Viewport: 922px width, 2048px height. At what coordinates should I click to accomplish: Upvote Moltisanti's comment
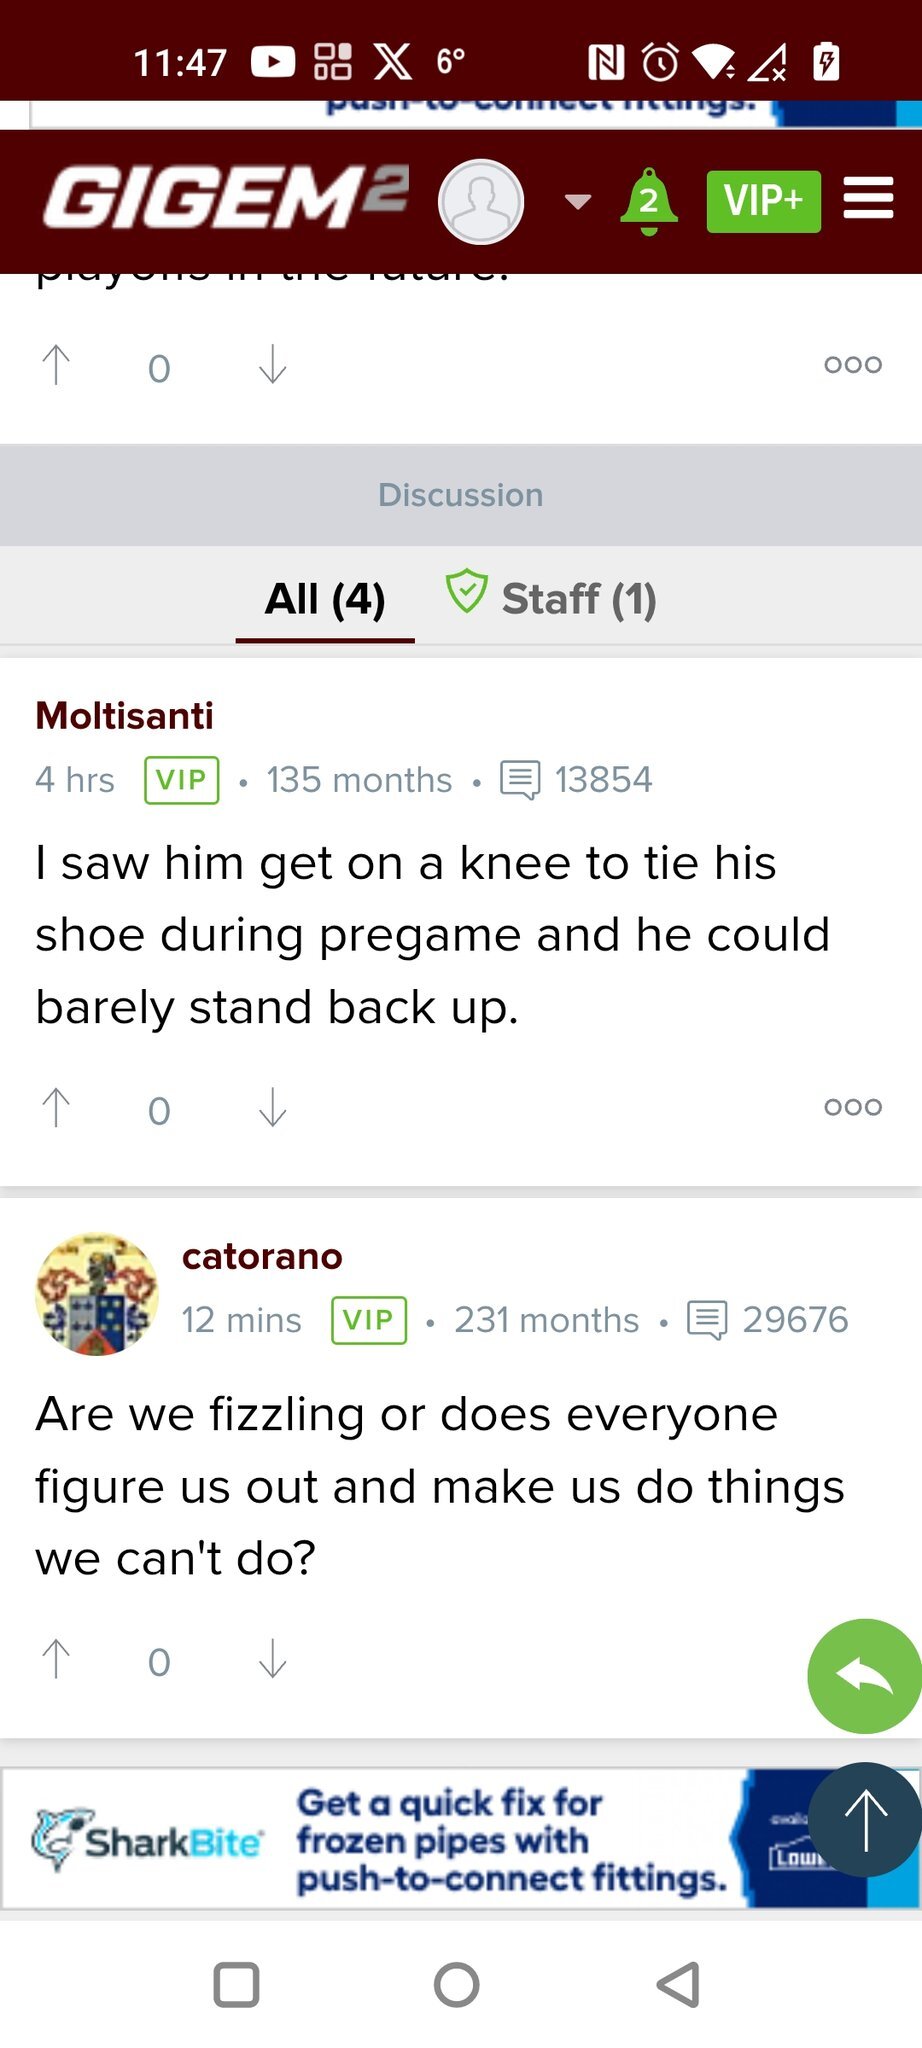(x=56, y=1108)
